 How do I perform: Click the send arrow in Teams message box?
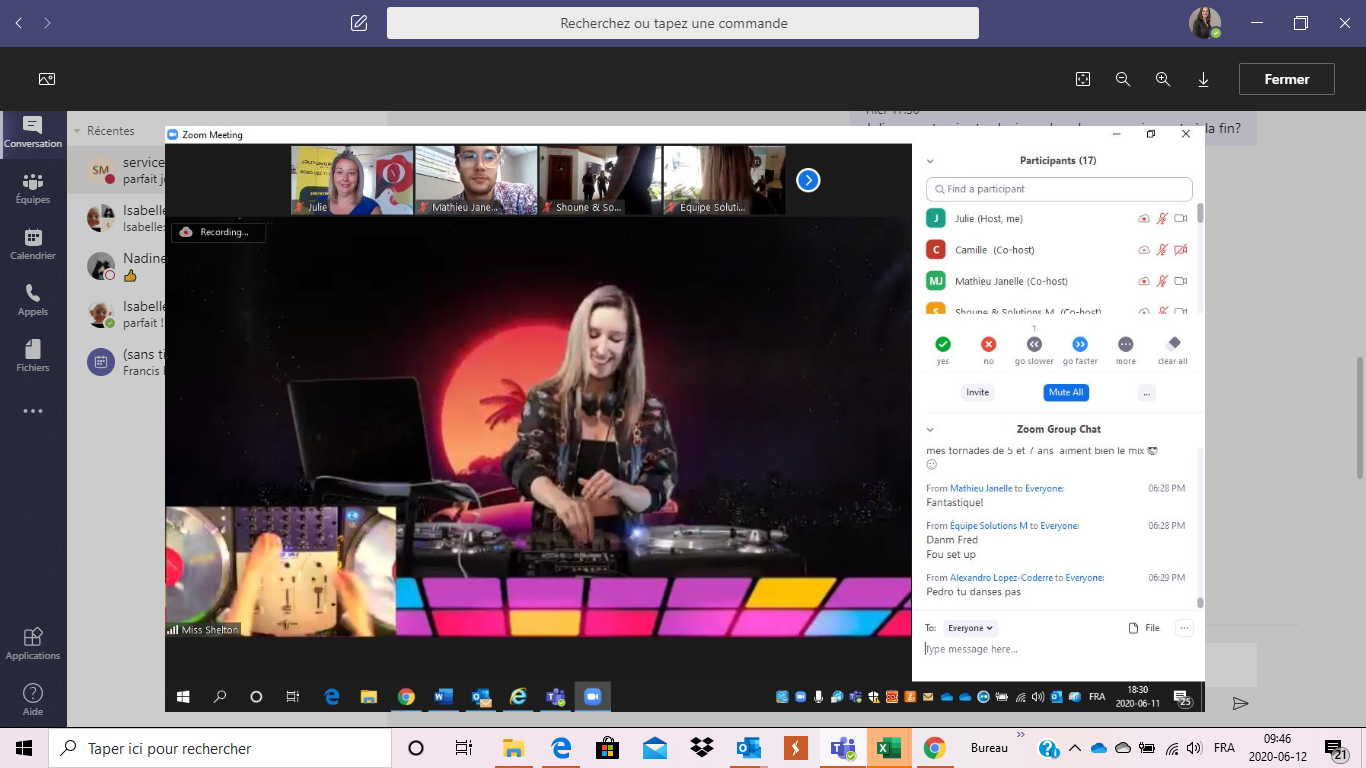(1241, 703)
